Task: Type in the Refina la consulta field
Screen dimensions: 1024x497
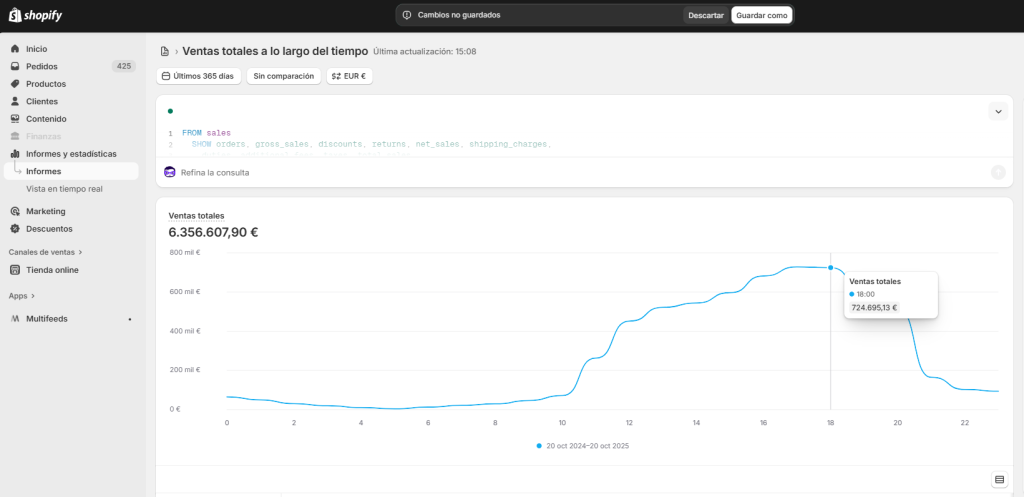Action: tap(500, 172)
